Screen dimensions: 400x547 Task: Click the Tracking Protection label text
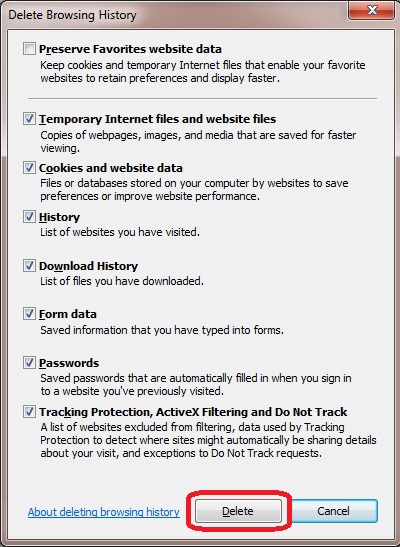point(193,412)
